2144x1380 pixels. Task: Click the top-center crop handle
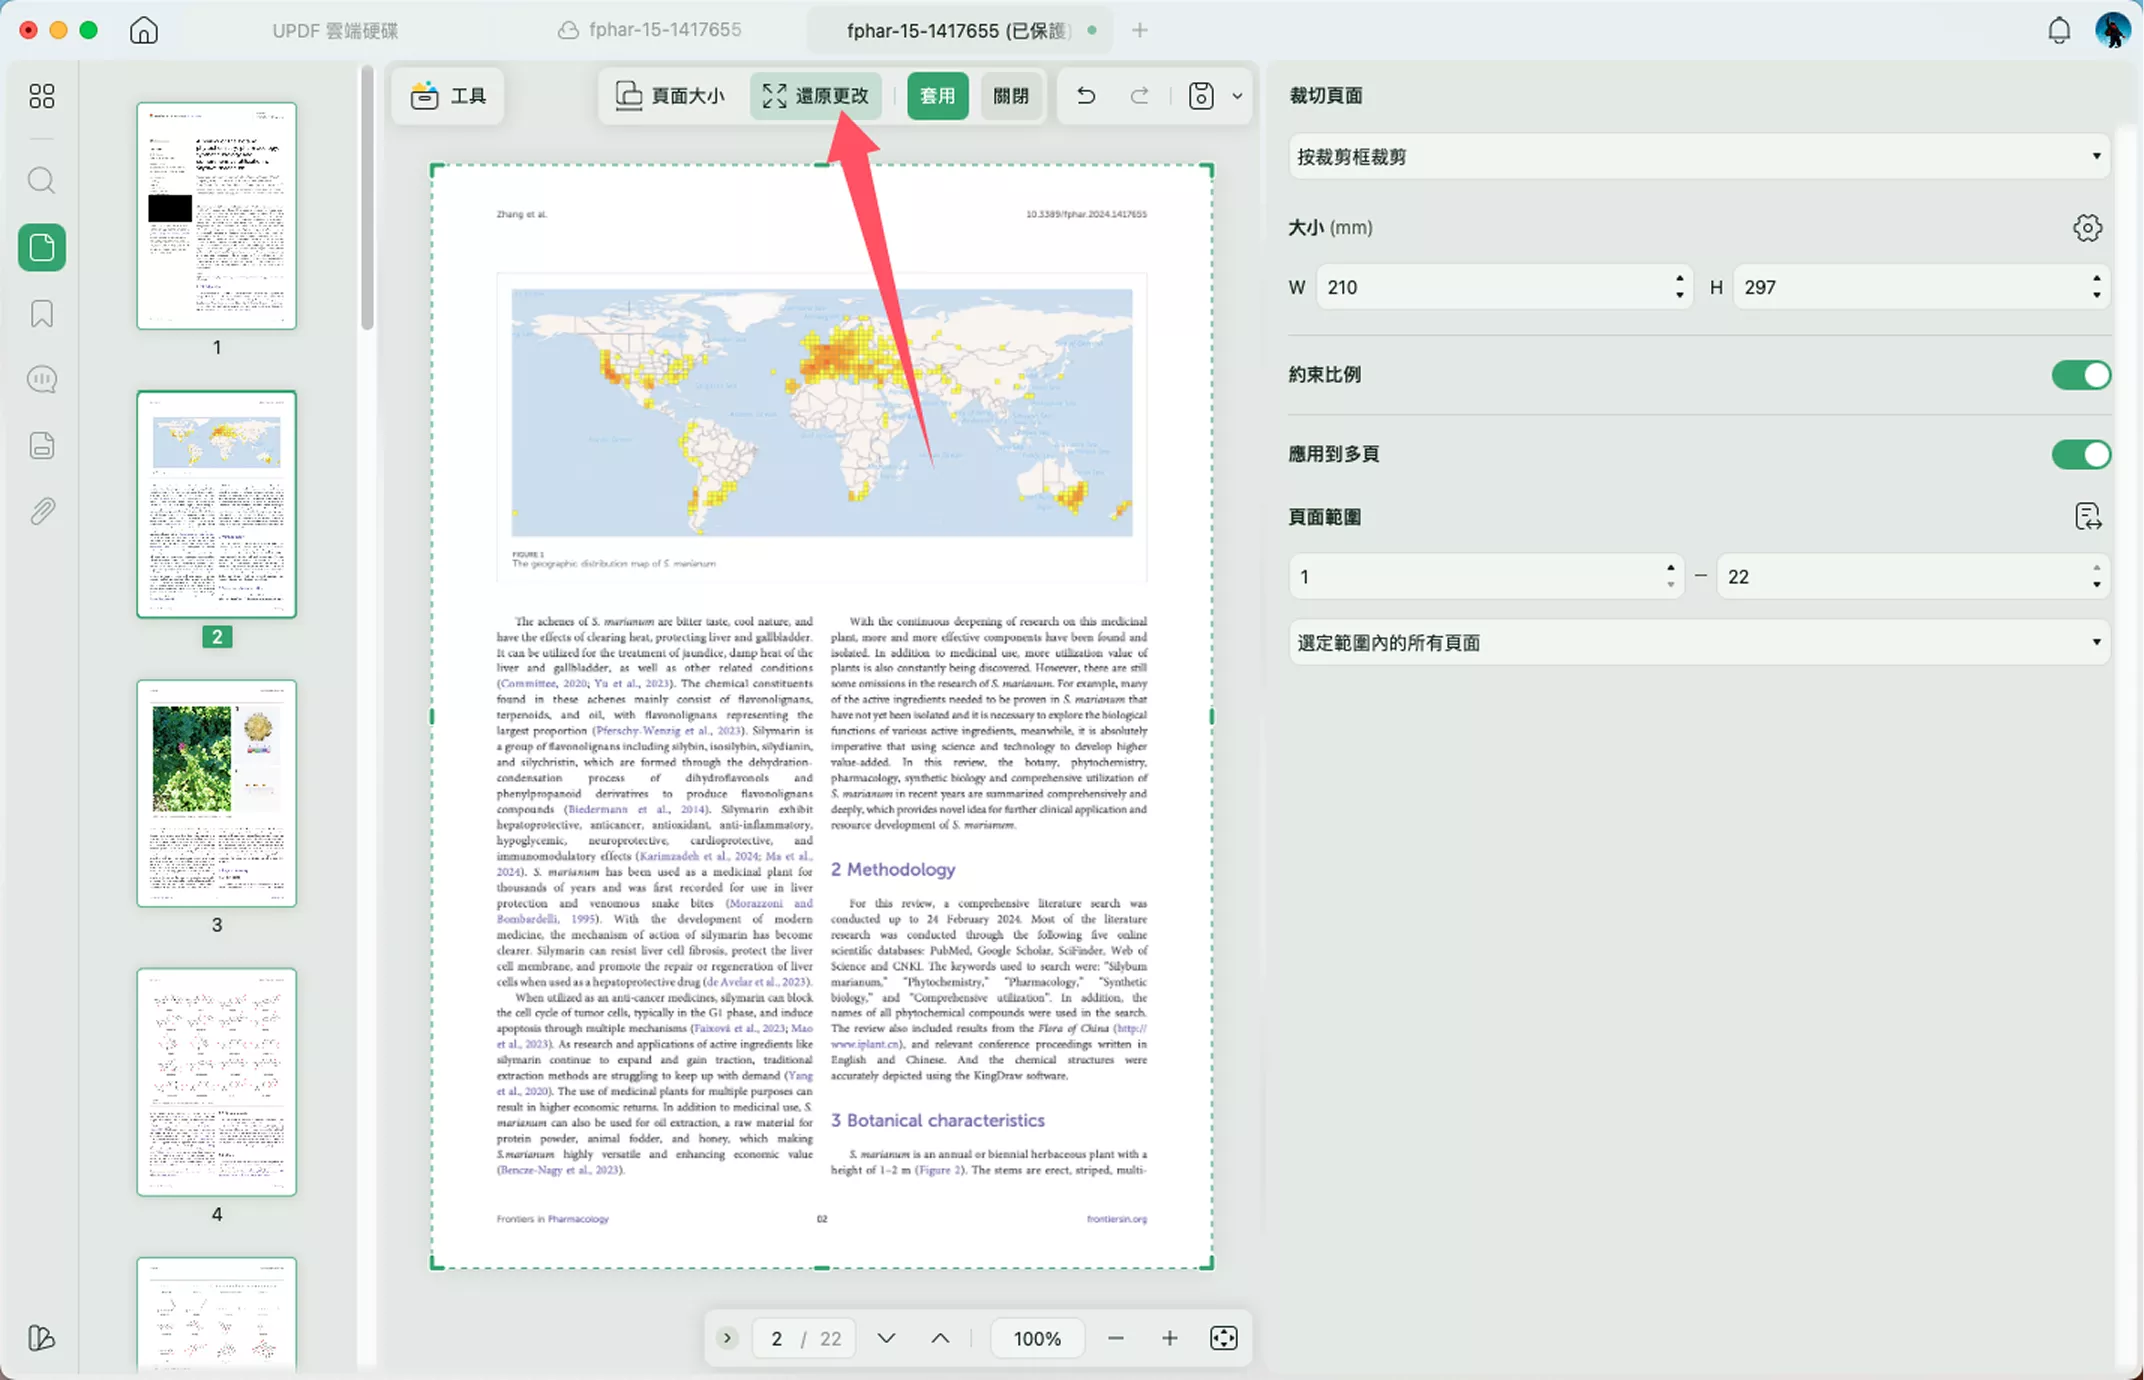click(x=822, y=165)
